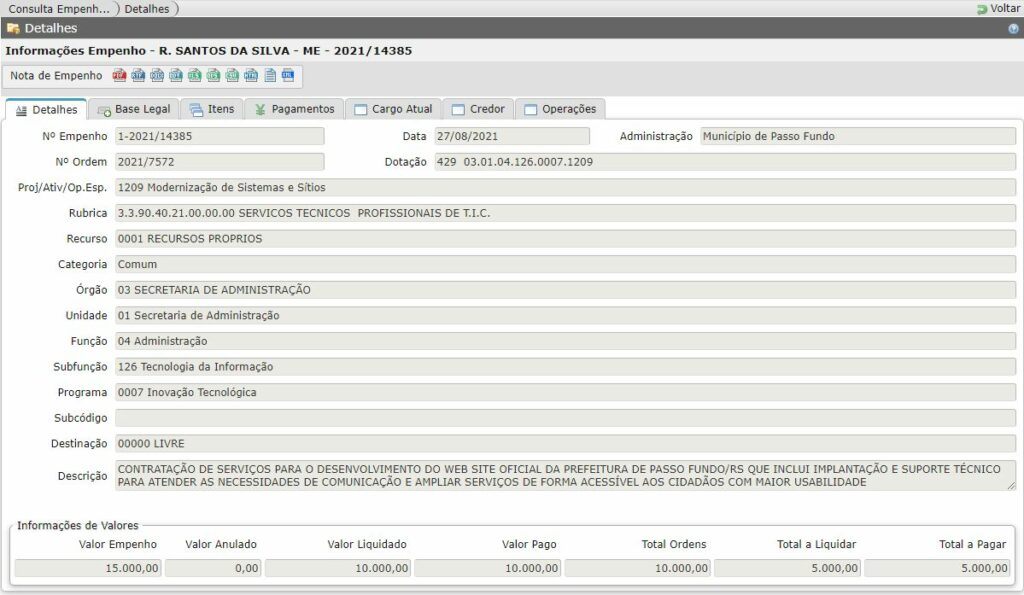Open the Pagamentos tab
Screen dimensions: 1024x595
[x=294, y=109]
